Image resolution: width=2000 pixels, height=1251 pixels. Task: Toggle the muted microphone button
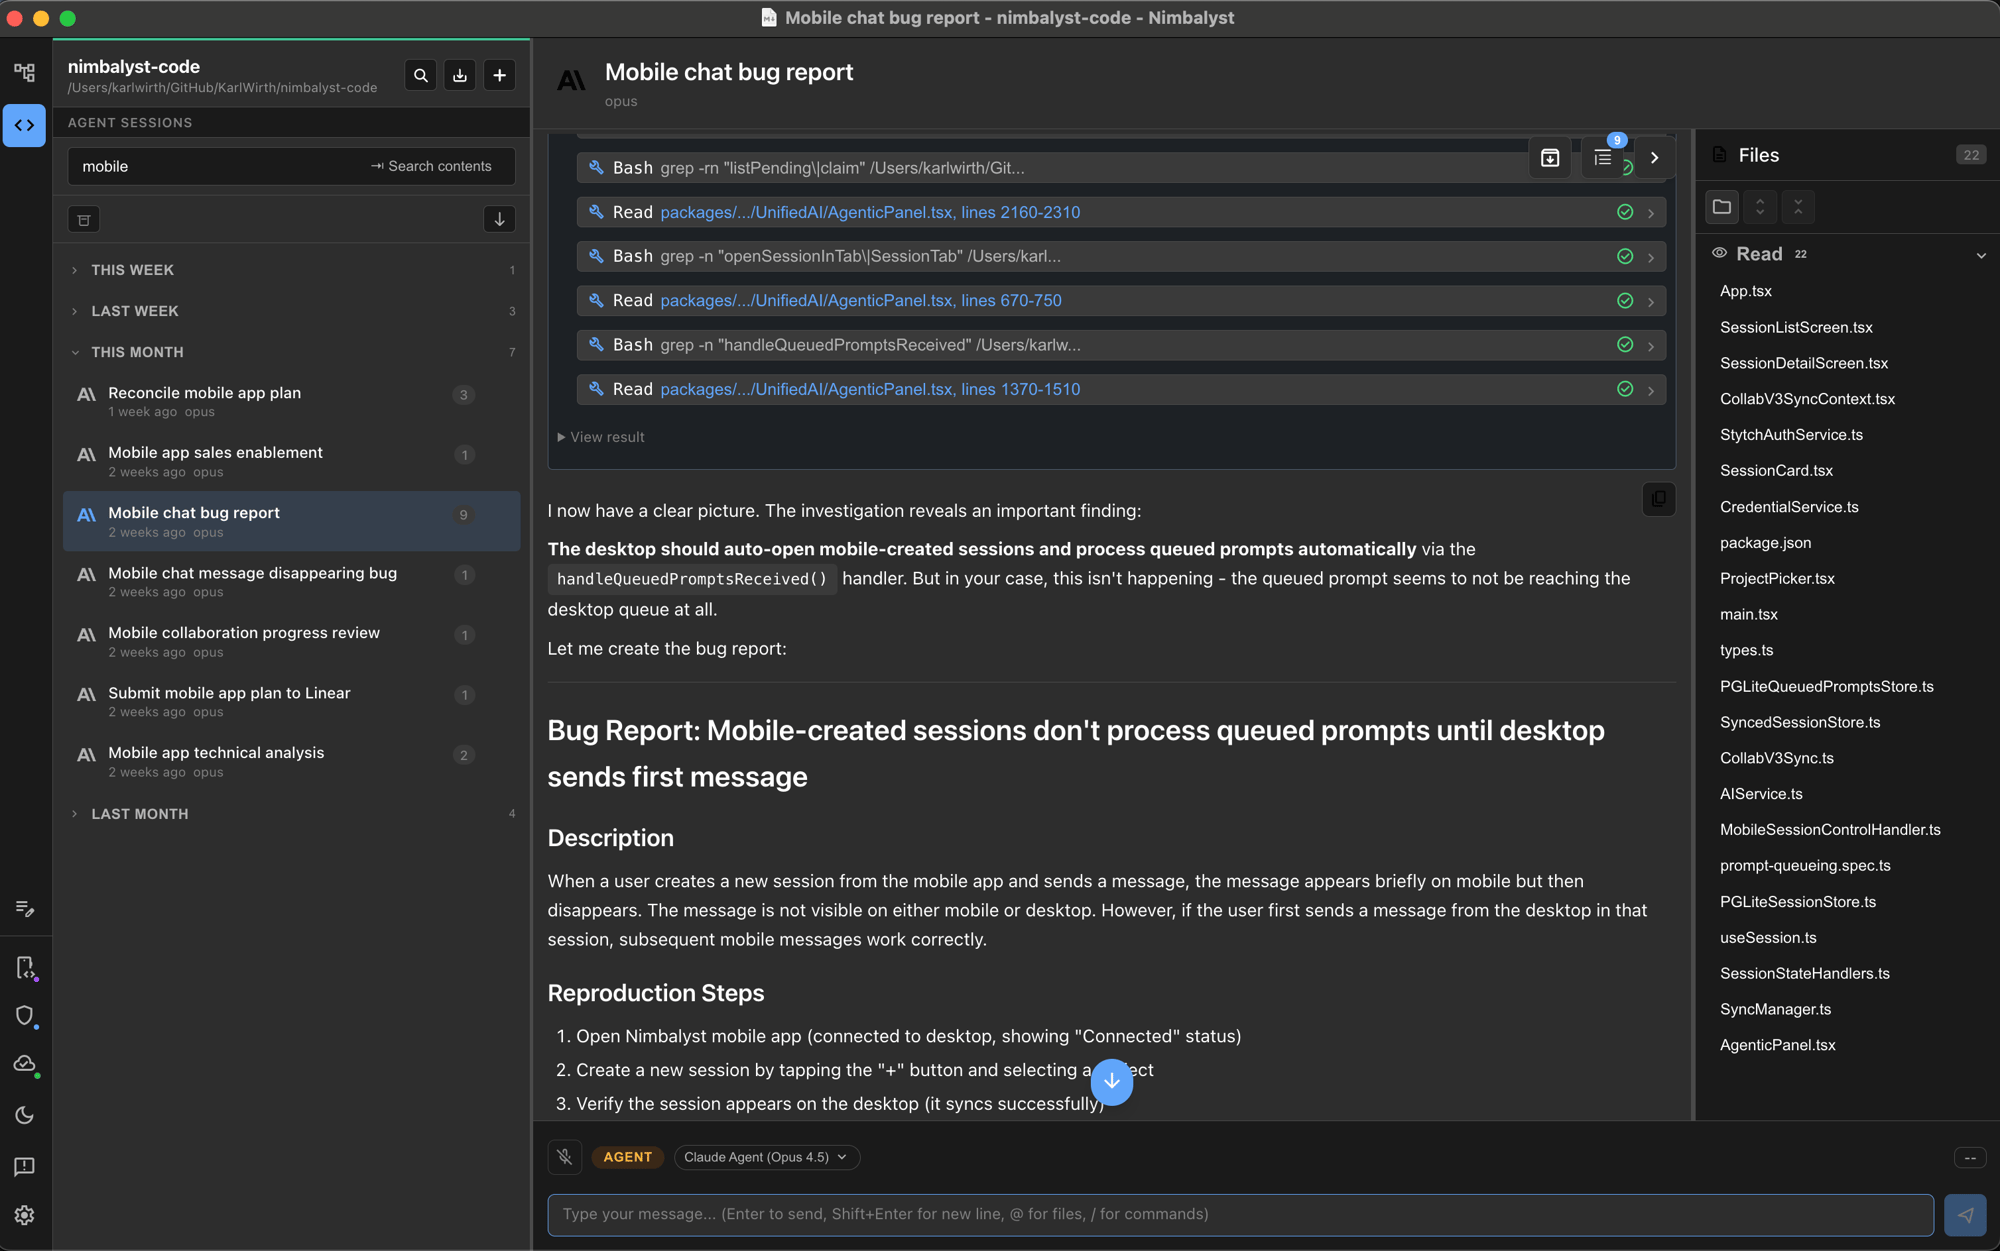coord(565,1157)
